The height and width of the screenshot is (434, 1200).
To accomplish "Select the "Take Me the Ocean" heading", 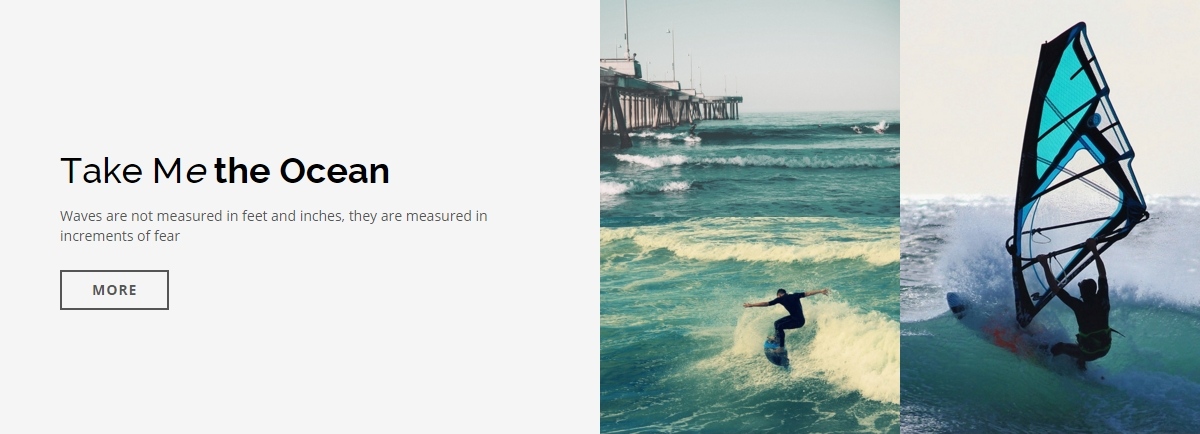I will point(225,171).
